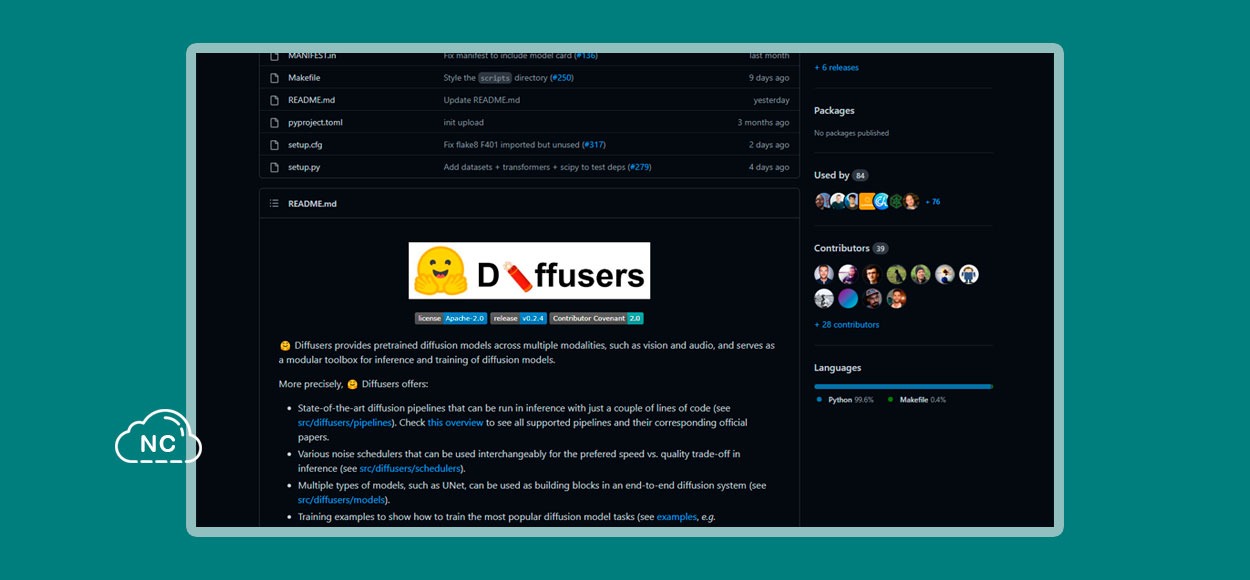Follow the "examples" link in the README

click(677, 517)
